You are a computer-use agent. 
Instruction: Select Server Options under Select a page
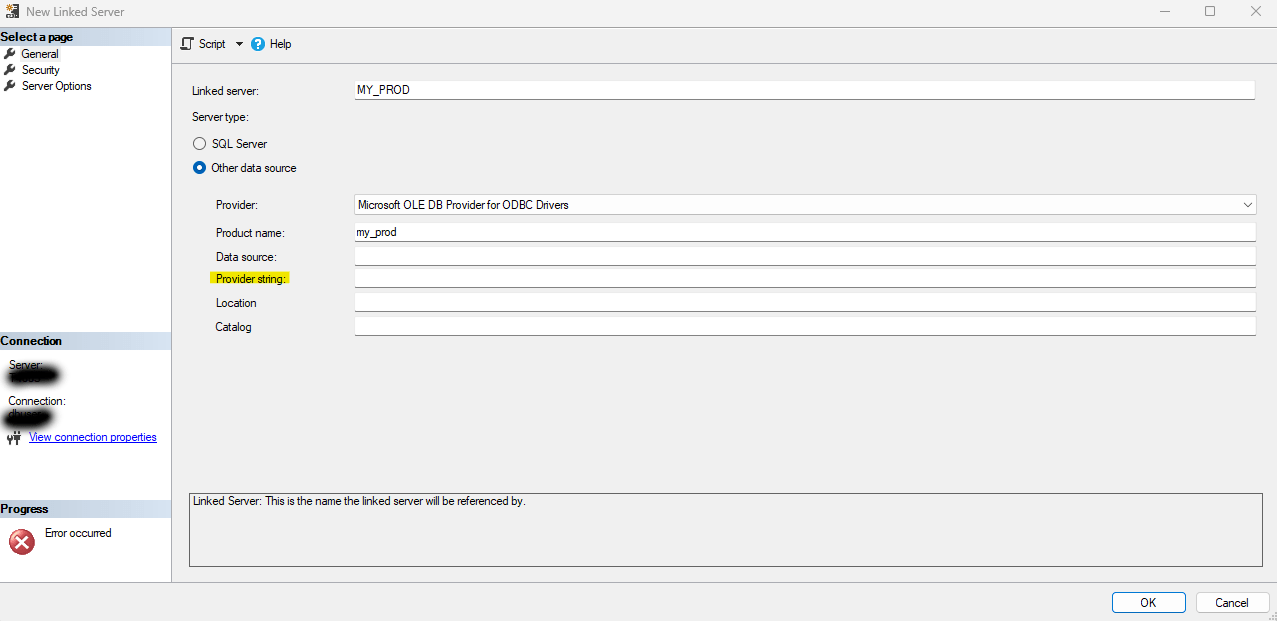[56, 85]
